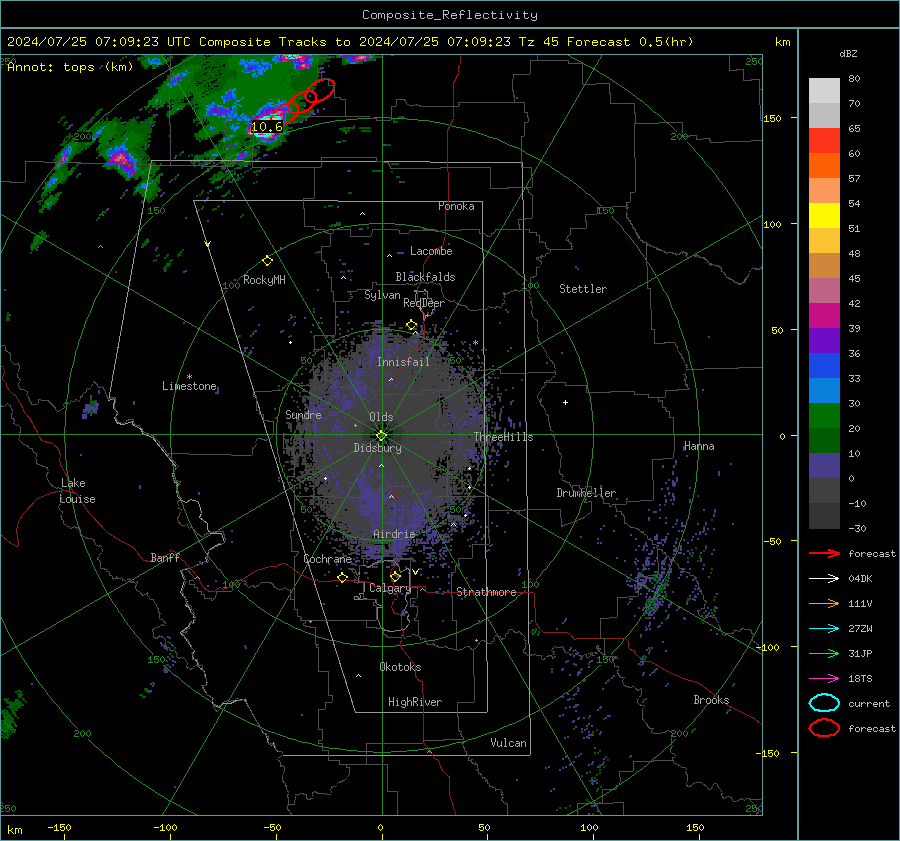900x841 pixels.
Task: Click the Blackfalds label
Action: click(x=425, y=277)
